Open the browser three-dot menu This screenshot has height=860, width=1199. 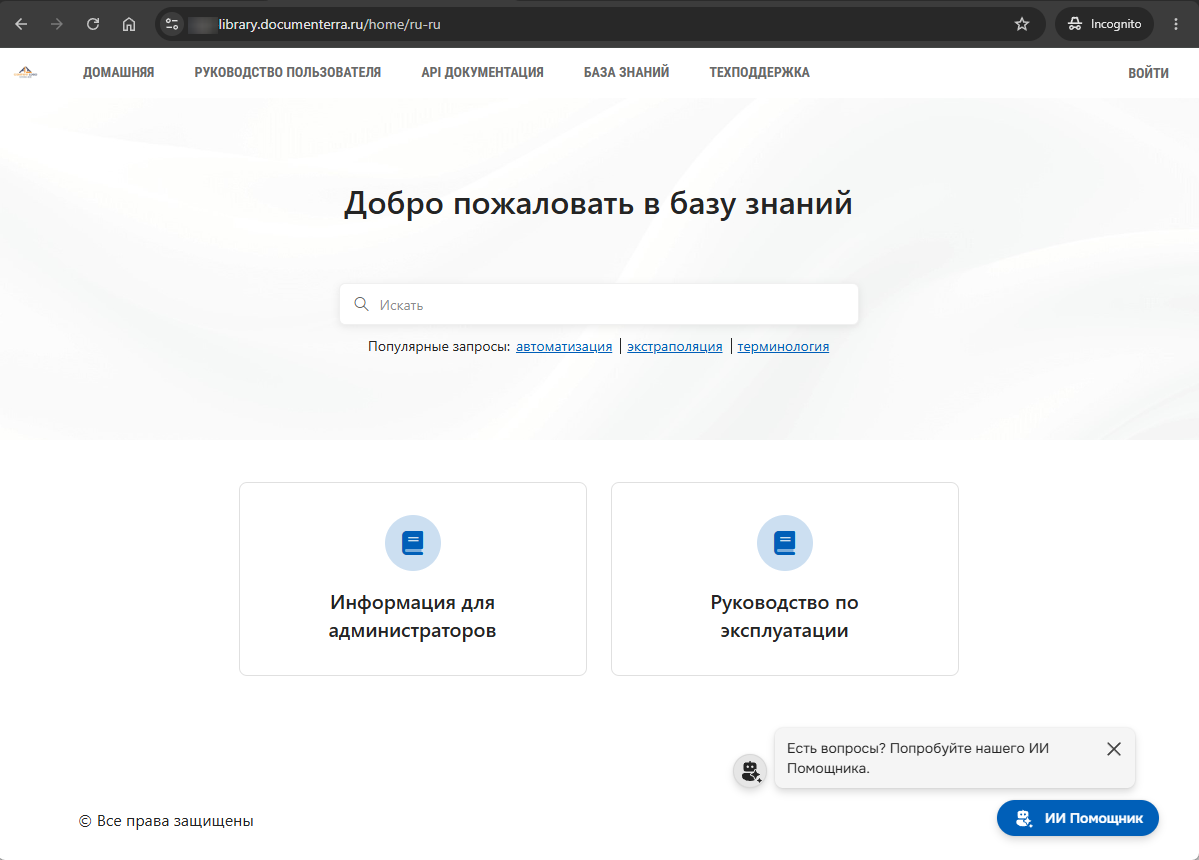click(1176, 24)
